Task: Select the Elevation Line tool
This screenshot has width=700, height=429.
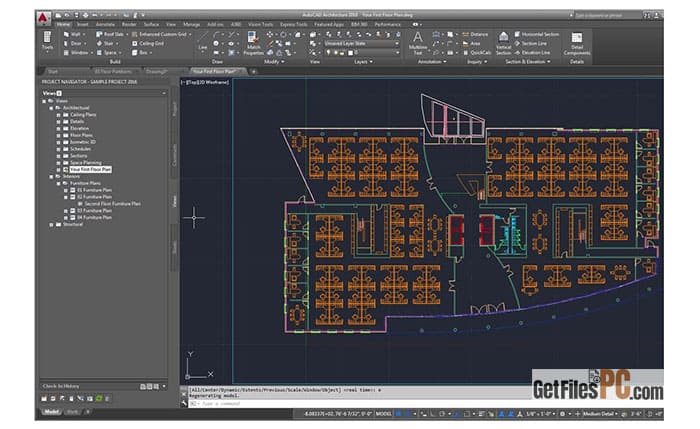Action: [x=532, y=53]
